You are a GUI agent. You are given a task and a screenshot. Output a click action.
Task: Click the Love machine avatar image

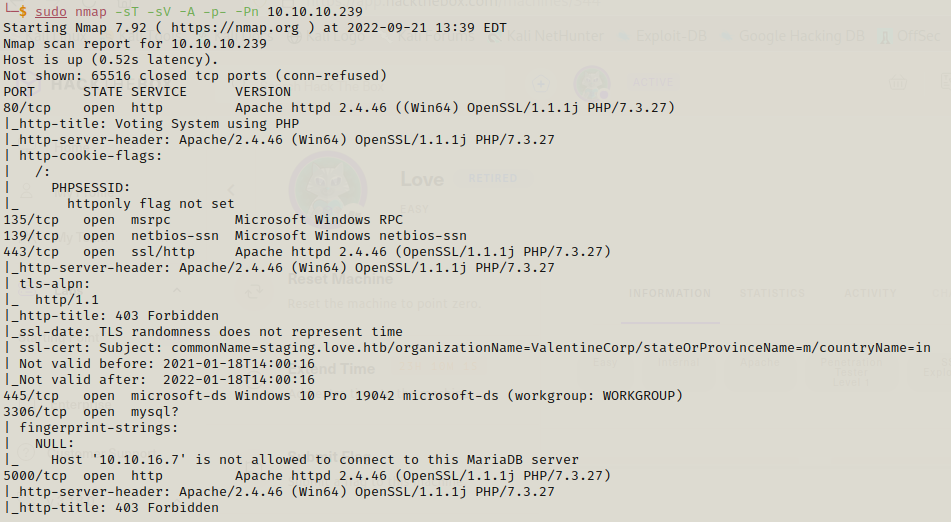328,187
